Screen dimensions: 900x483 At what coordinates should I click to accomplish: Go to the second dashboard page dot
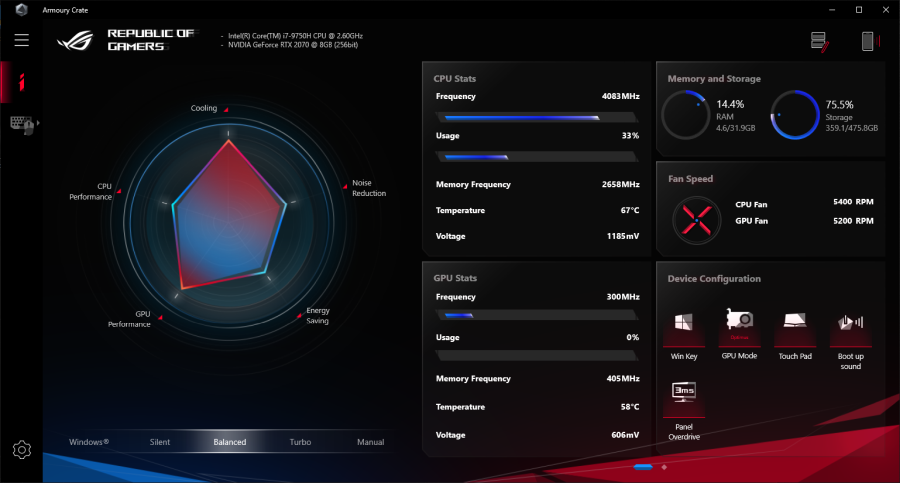(664, 467)
